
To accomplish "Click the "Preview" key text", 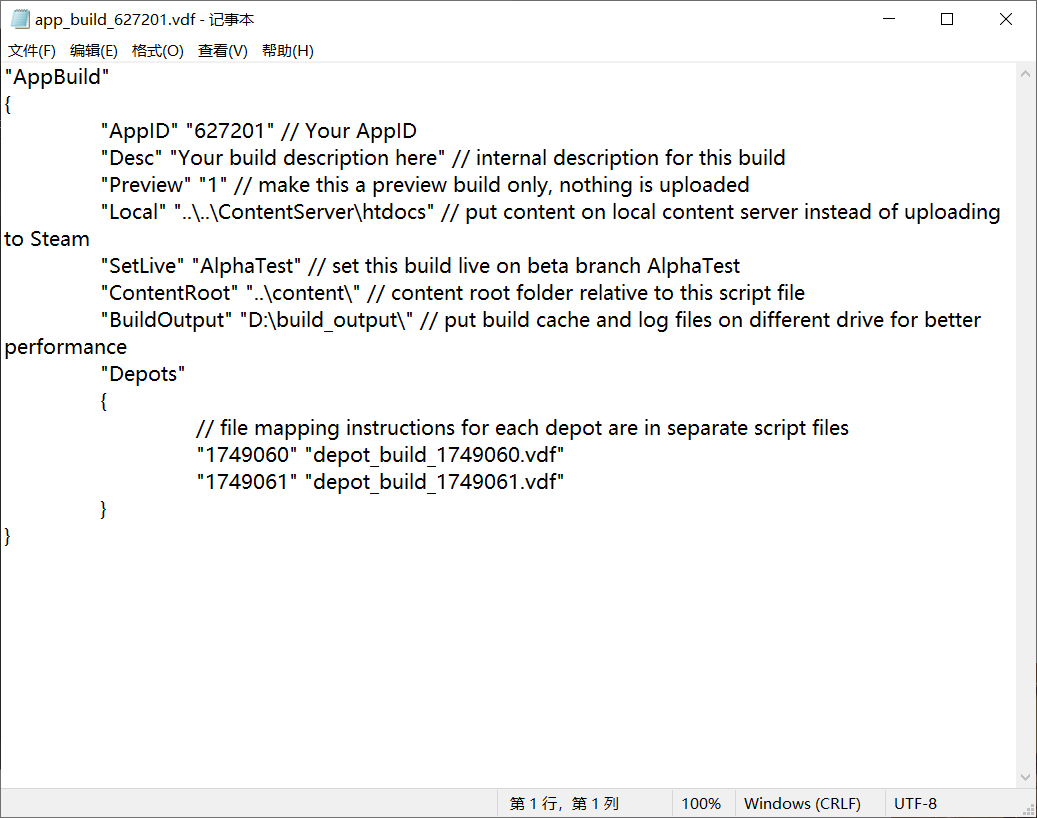I will 145,185.
